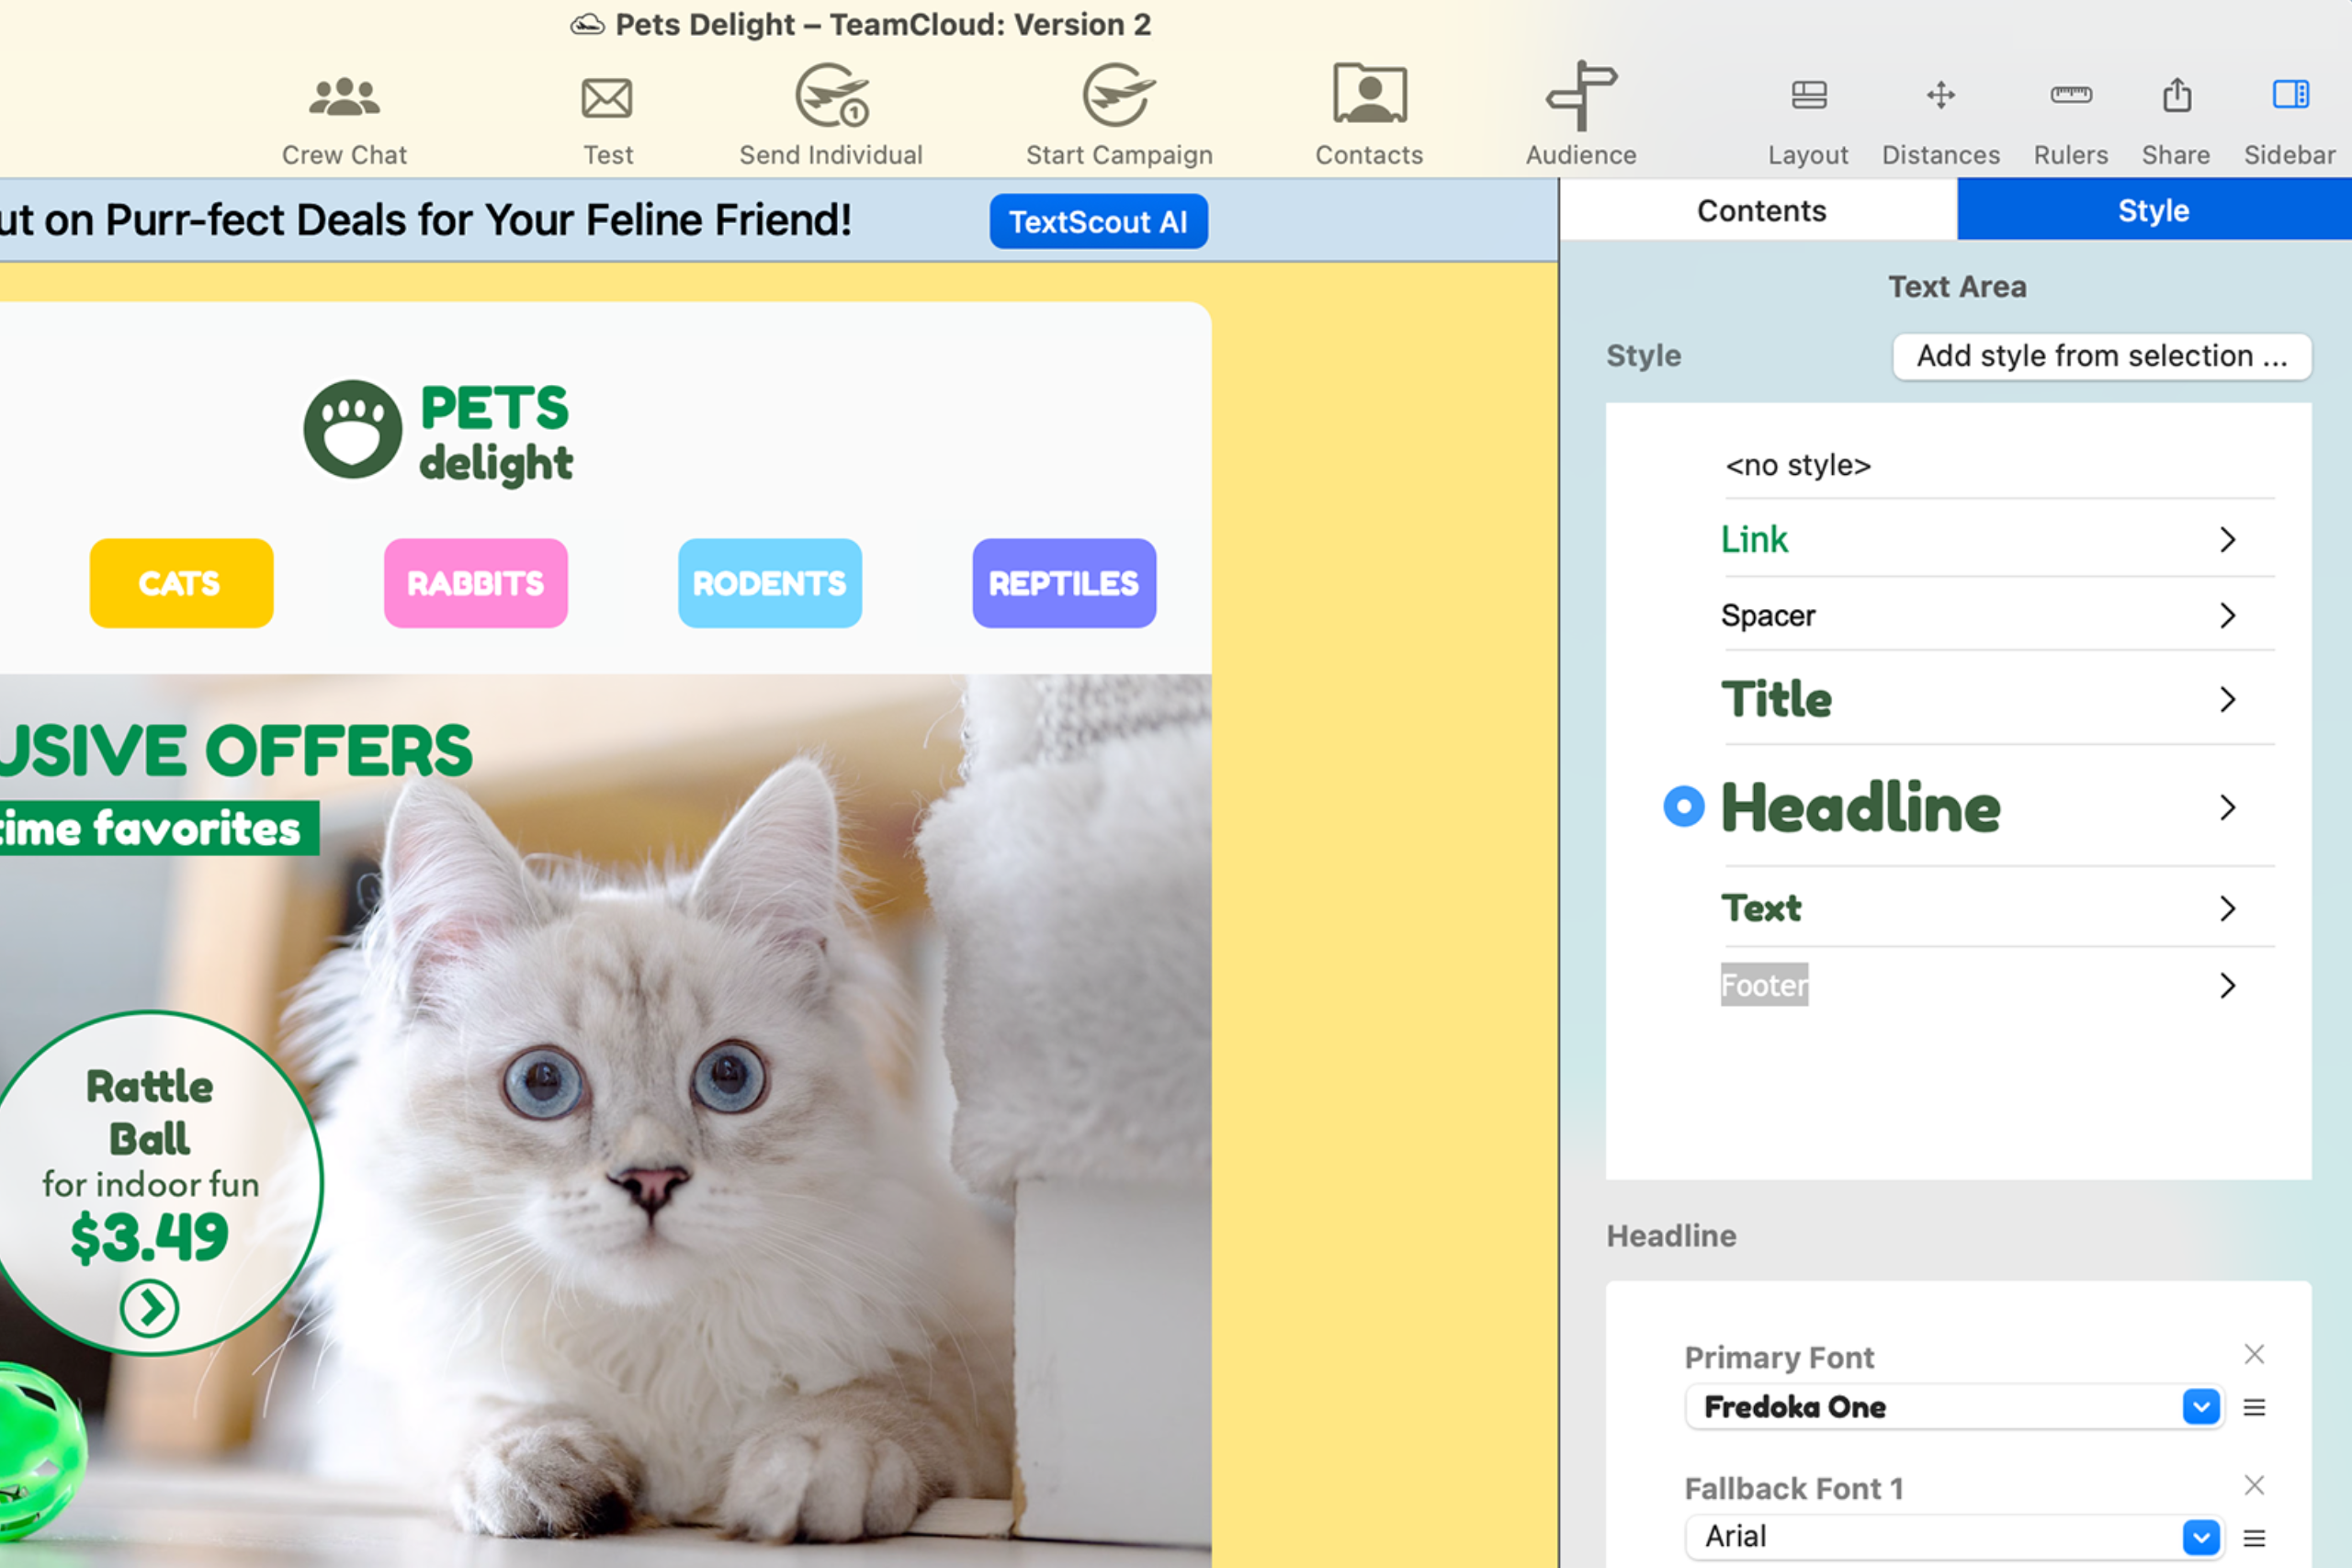Click the REPTILES category button
2352x1568 pixels.
tap(1064, 583)
